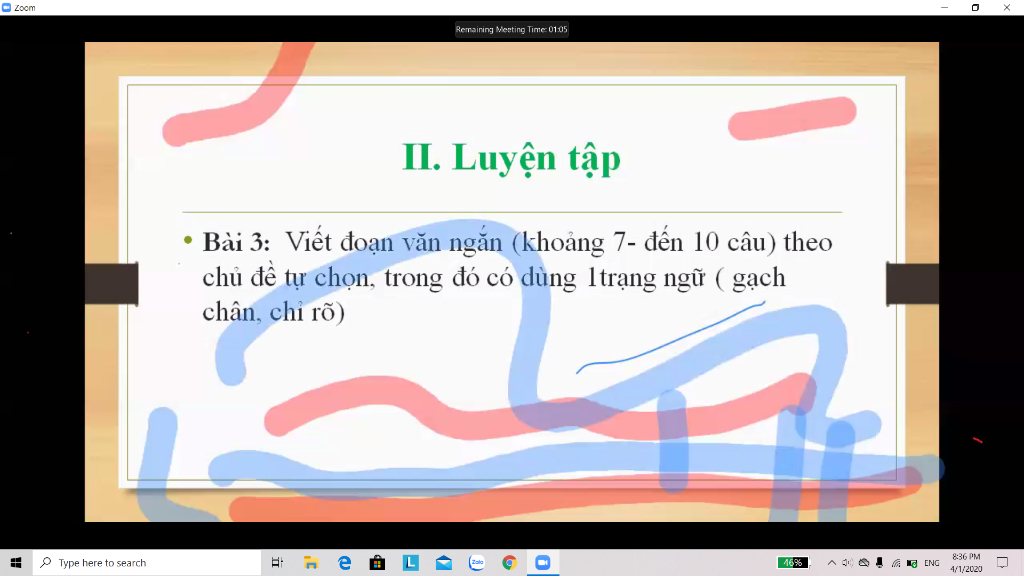The width and height of the screenshot is (1024, 576).
Task: Open the Wi-Fi network tray icon
Action: click(896, 562)
